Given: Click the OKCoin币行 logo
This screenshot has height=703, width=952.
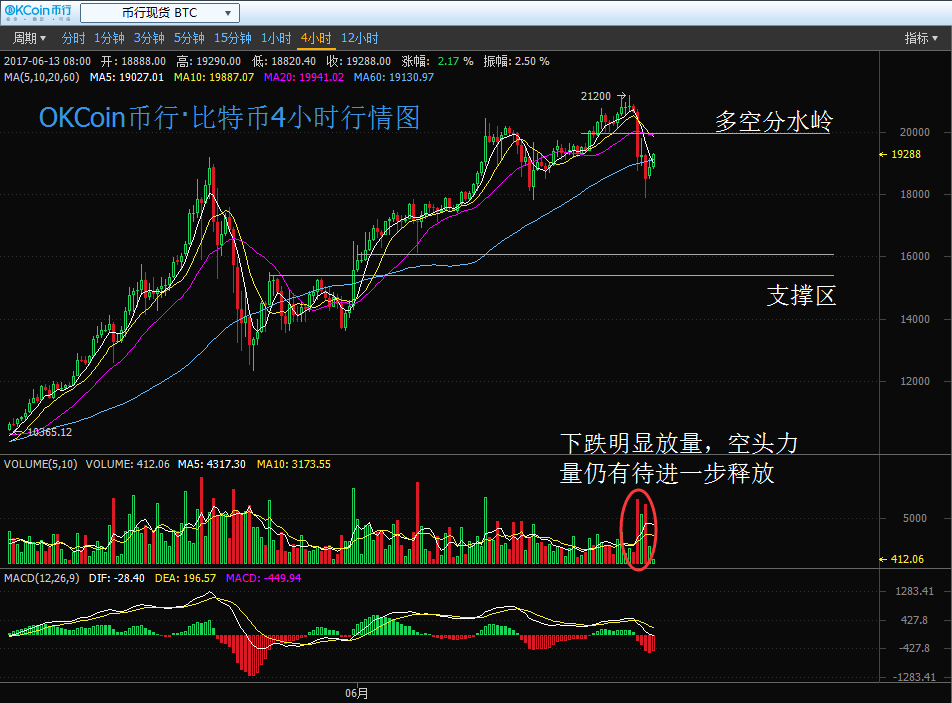Looking at the screenshot, I should click(37, 13).
